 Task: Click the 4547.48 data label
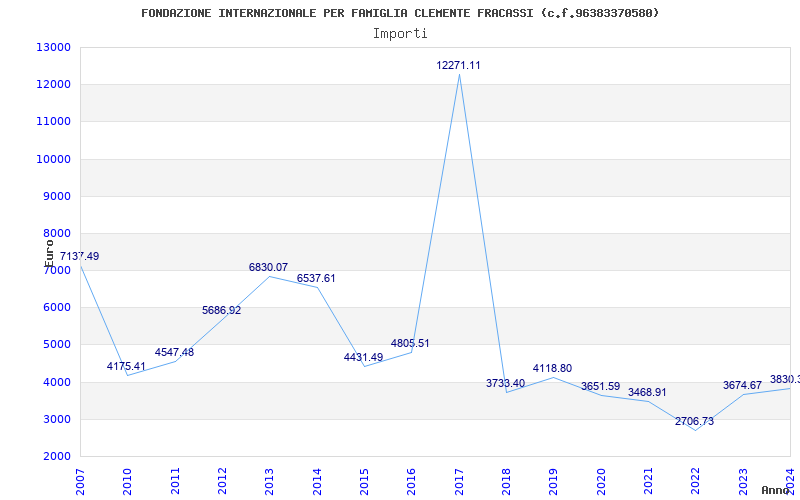(x=174, y=352)
